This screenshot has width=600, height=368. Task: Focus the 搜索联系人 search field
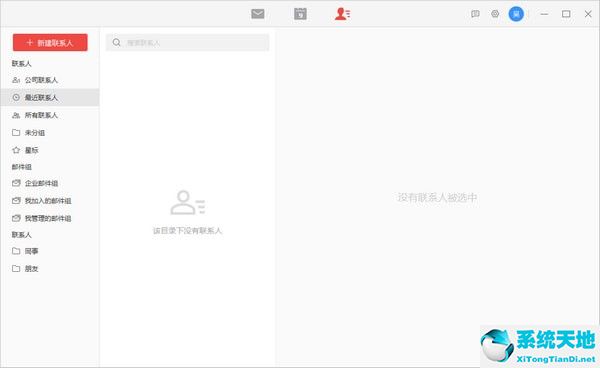188,42
